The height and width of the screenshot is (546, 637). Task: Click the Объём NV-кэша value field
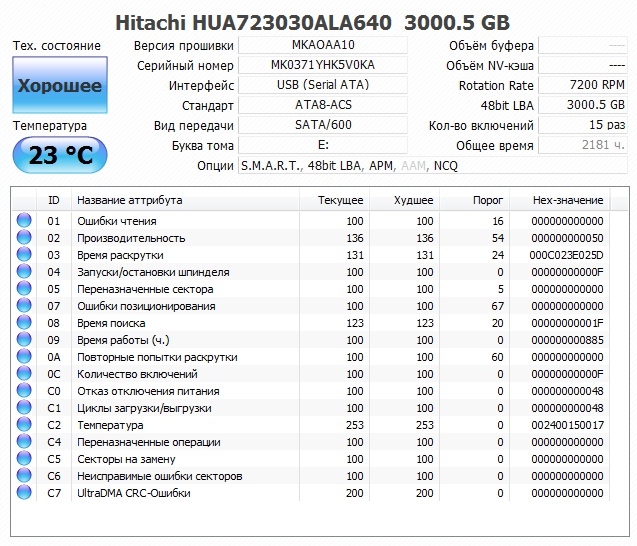[583, 65]
